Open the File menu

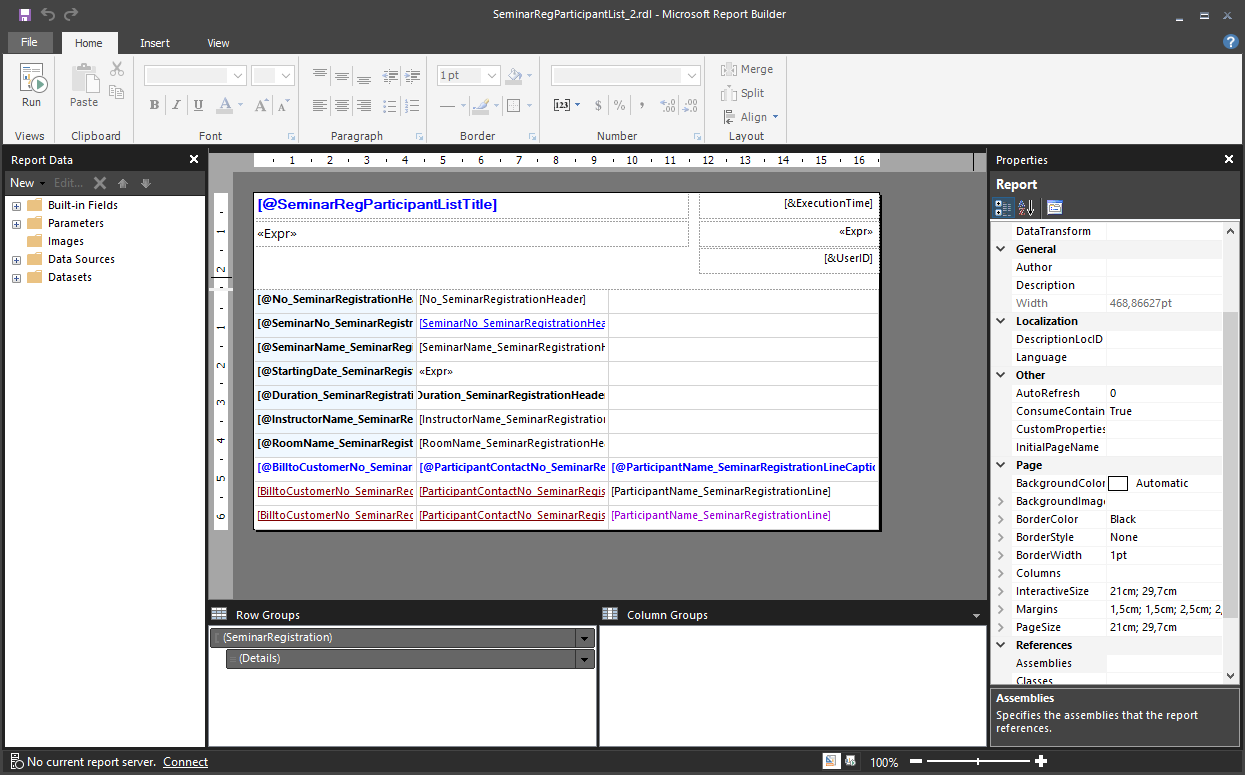click(30, 42)
